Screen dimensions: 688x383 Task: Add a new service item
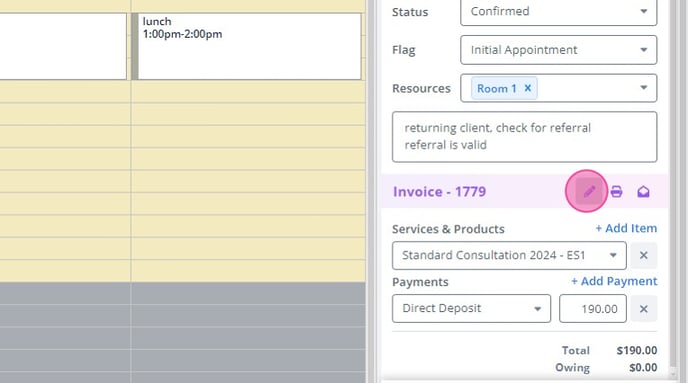click(x=626, y=228)
